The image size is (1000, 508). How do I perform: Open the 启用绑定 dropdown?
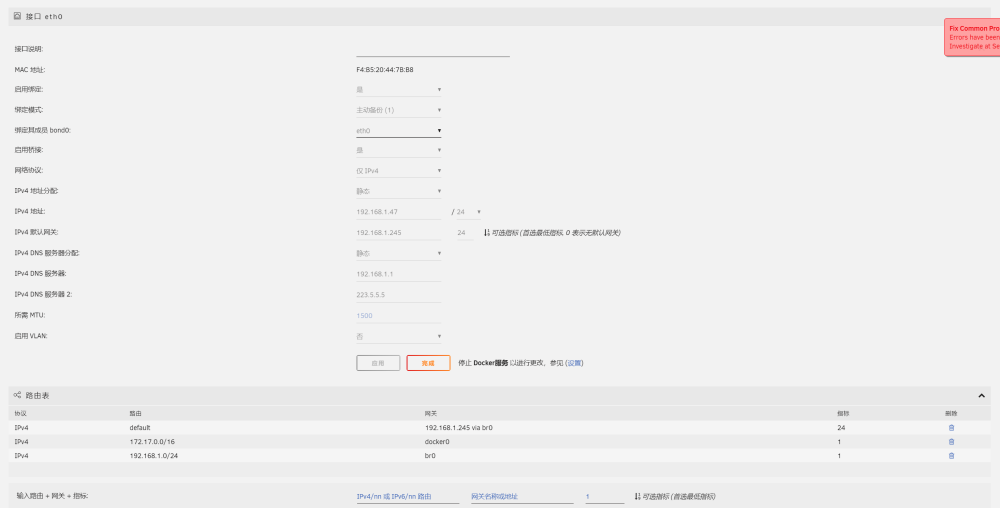click(399, 90)
